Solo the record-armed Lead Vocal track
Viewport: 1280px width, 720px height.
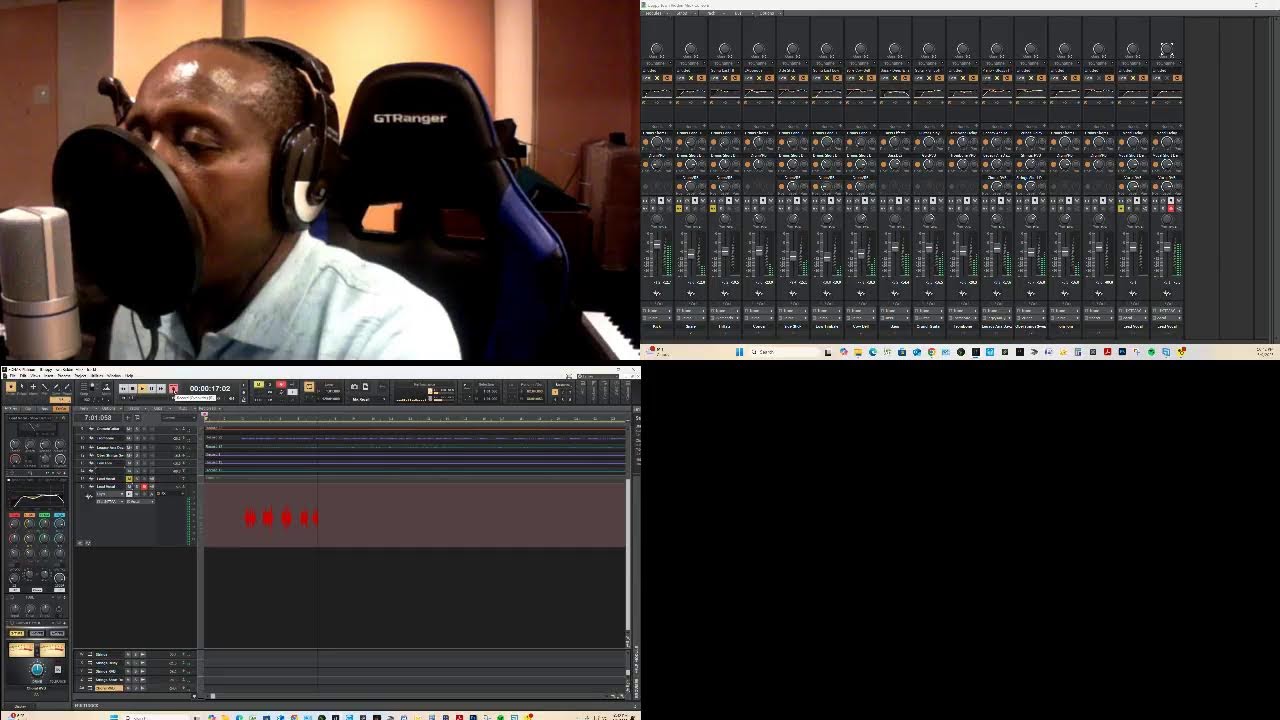tap(137, 486)
